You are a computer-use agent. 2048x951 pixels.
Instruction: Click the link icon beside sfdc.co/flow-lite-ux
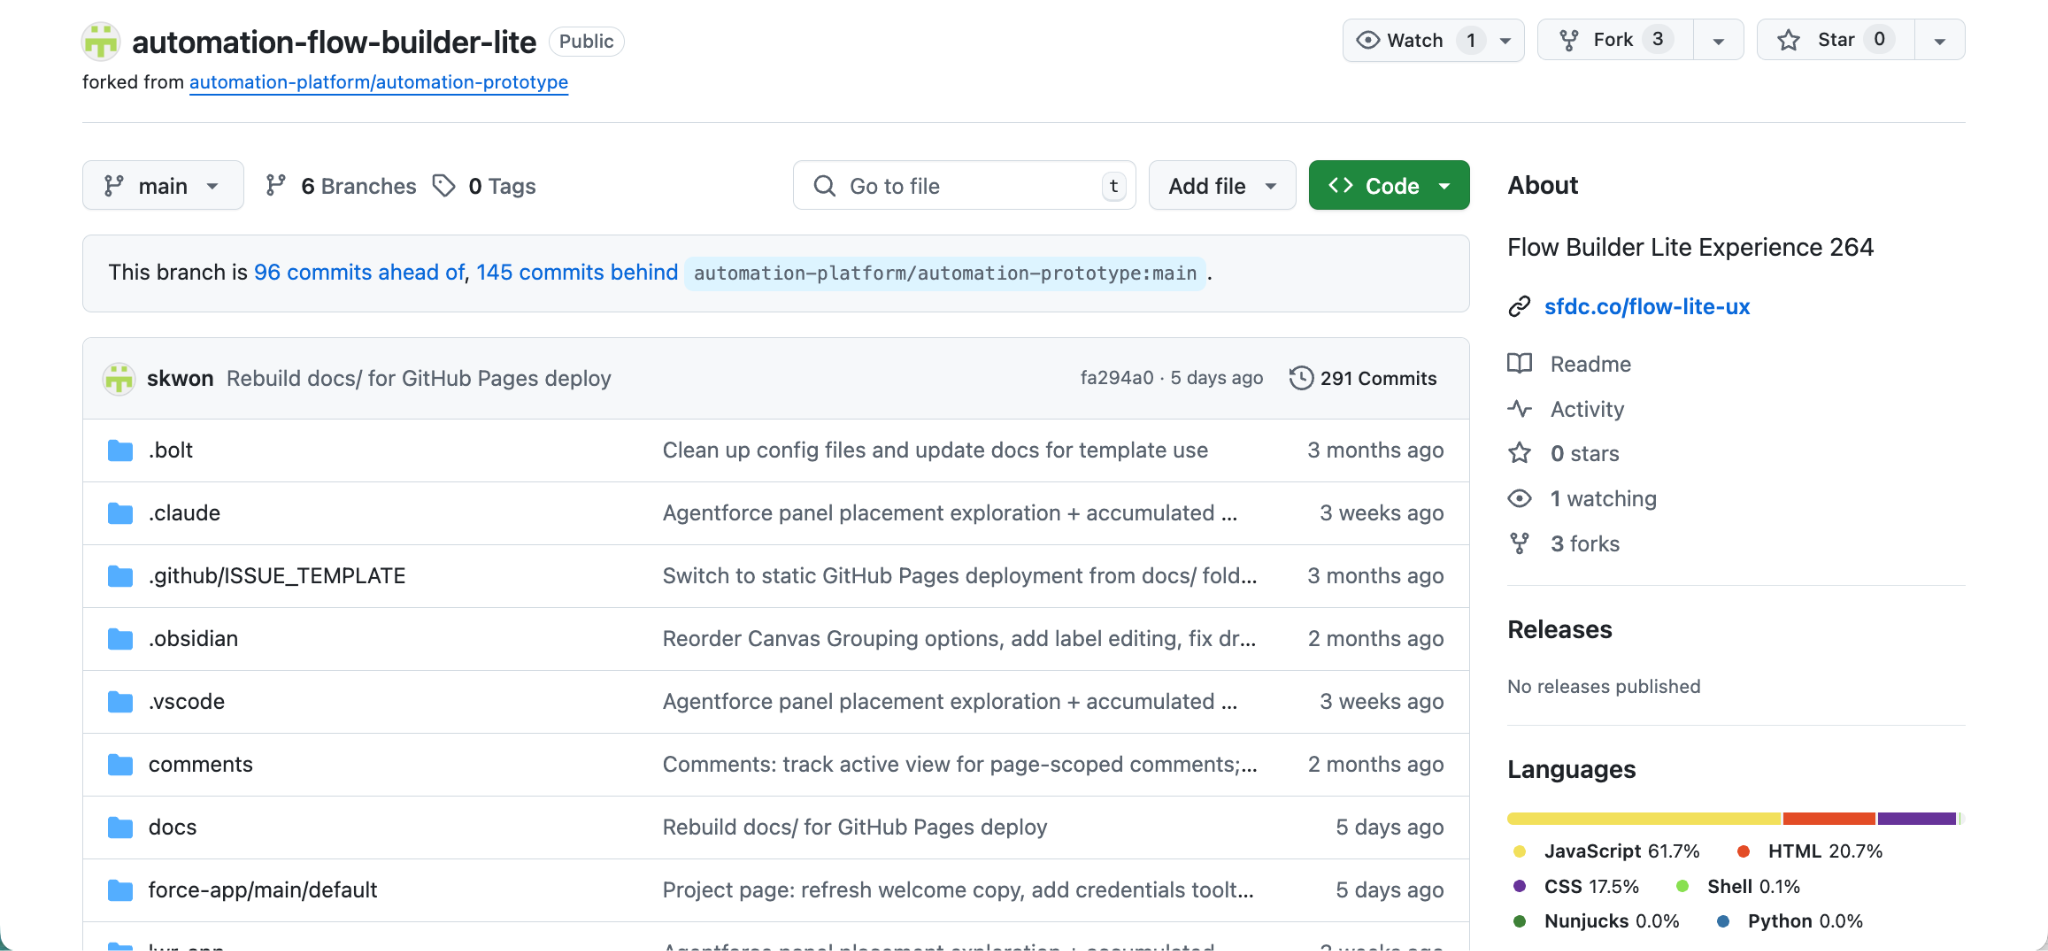pyautogui.click(x=1519, y=307)
